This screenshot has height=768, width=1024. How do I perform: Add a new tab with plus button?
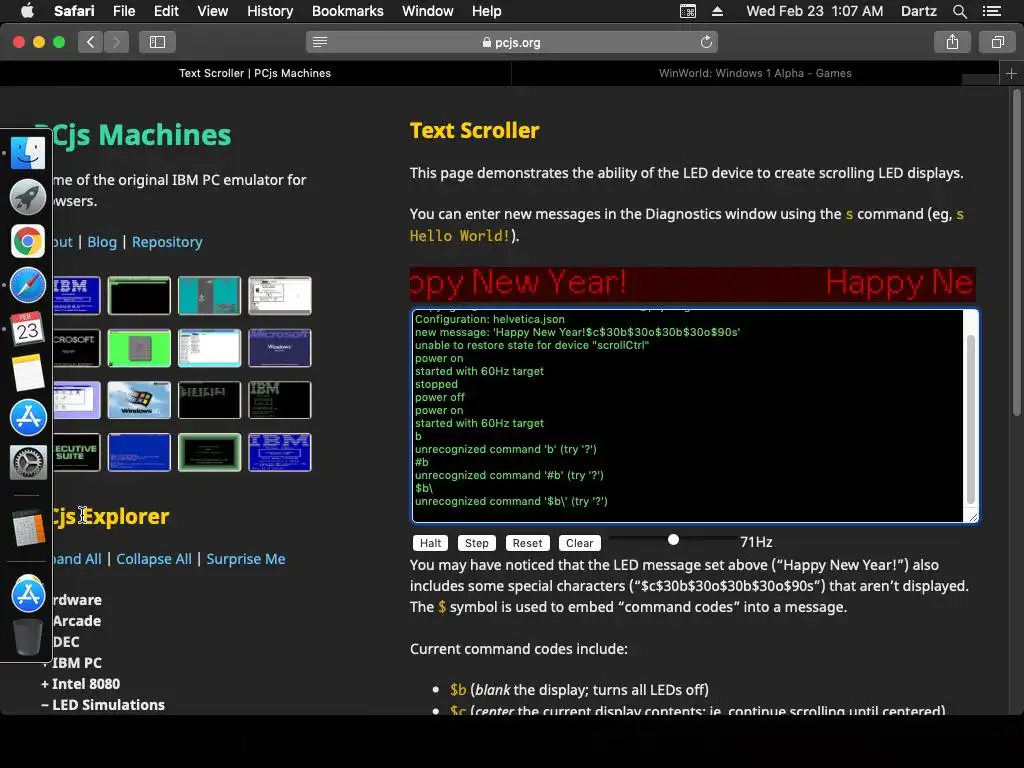coord(1011,73)
